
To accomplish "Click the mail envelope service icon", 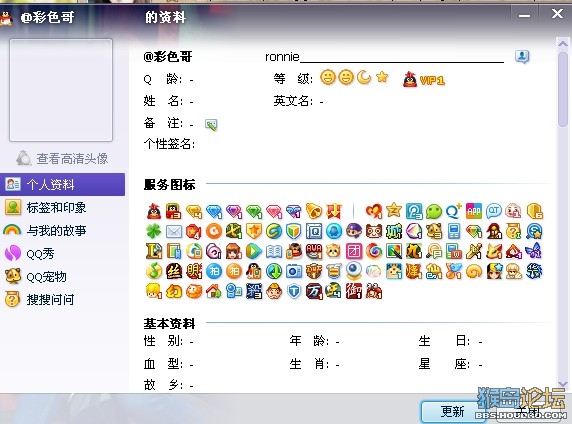I will coord(174,231).
